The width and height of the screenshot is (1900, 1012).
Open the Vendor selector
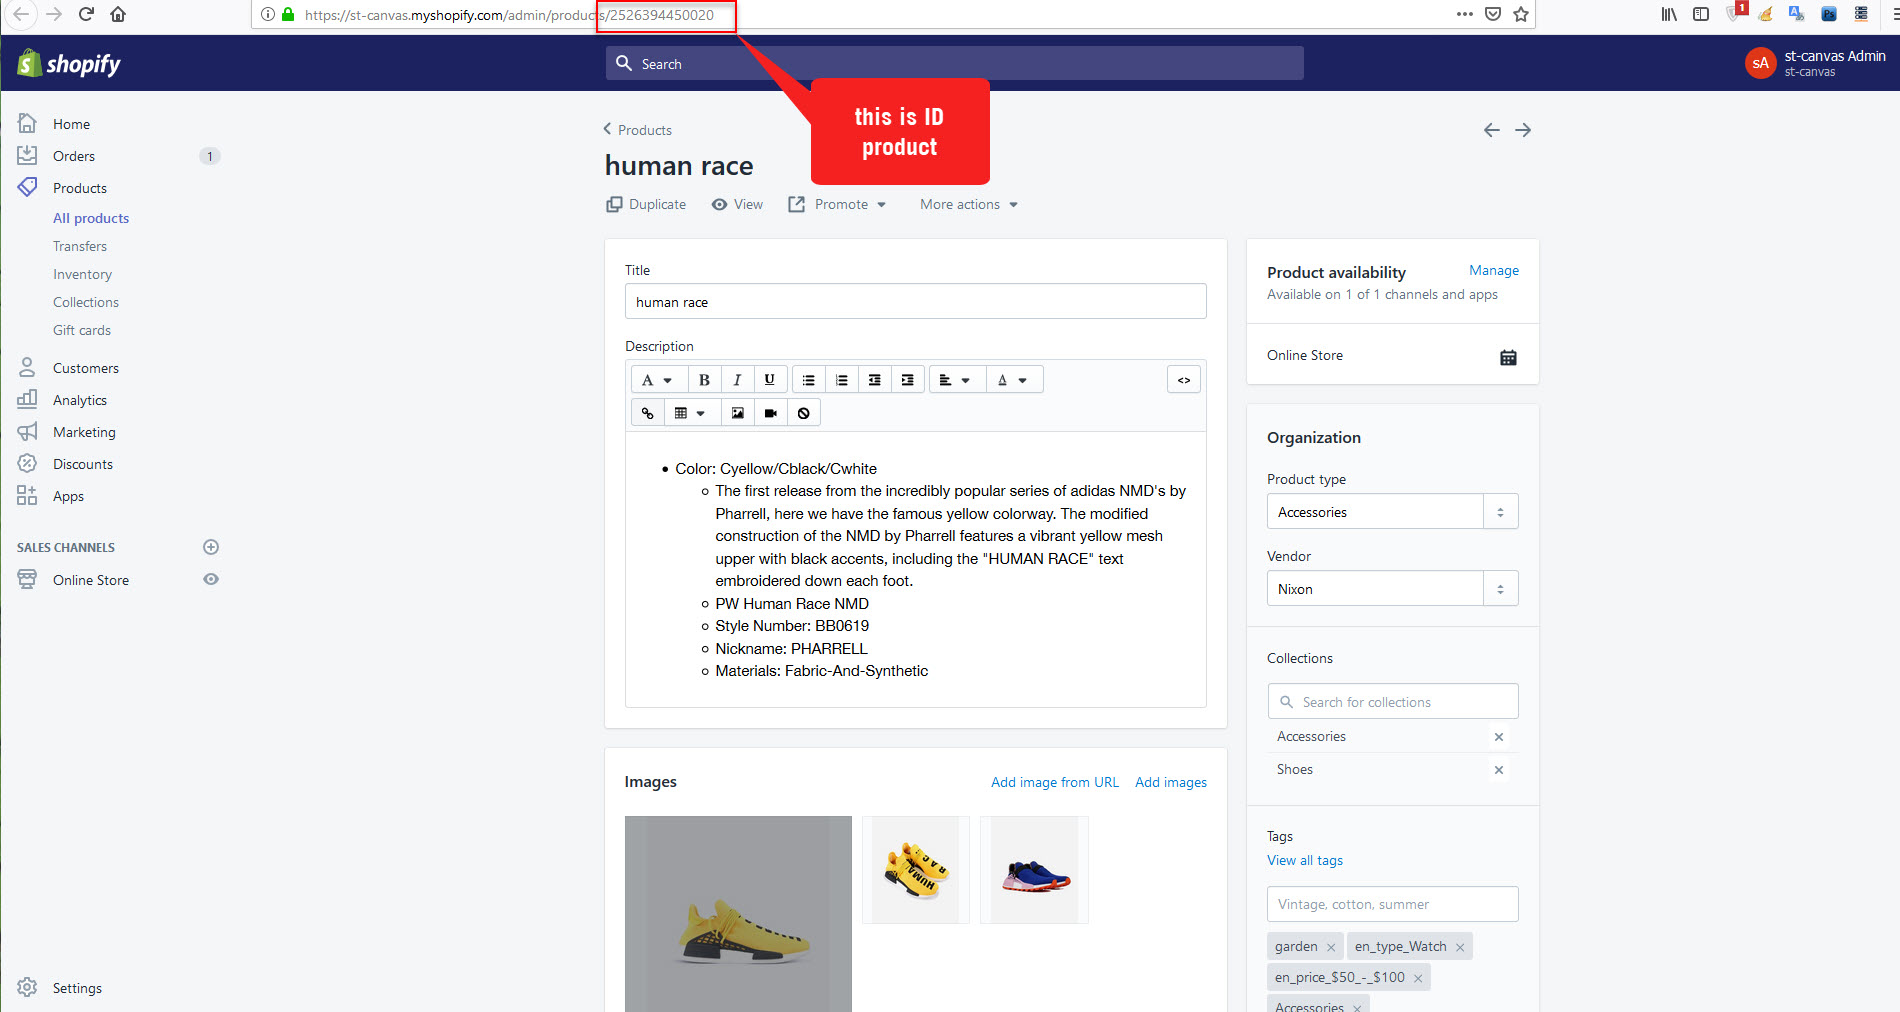(x=1392, y=589)
